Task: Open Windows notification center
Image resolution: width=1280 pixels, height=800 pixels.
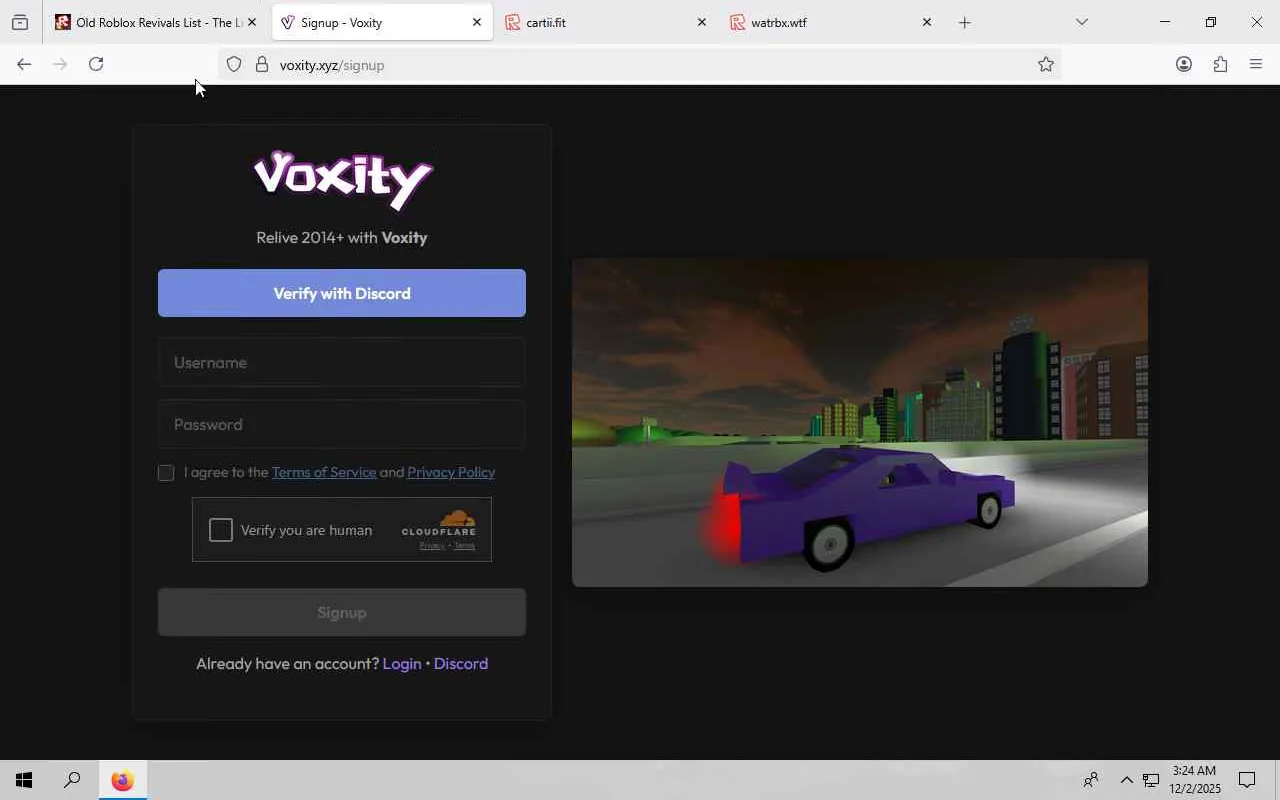Action: tap(1247, 780)
